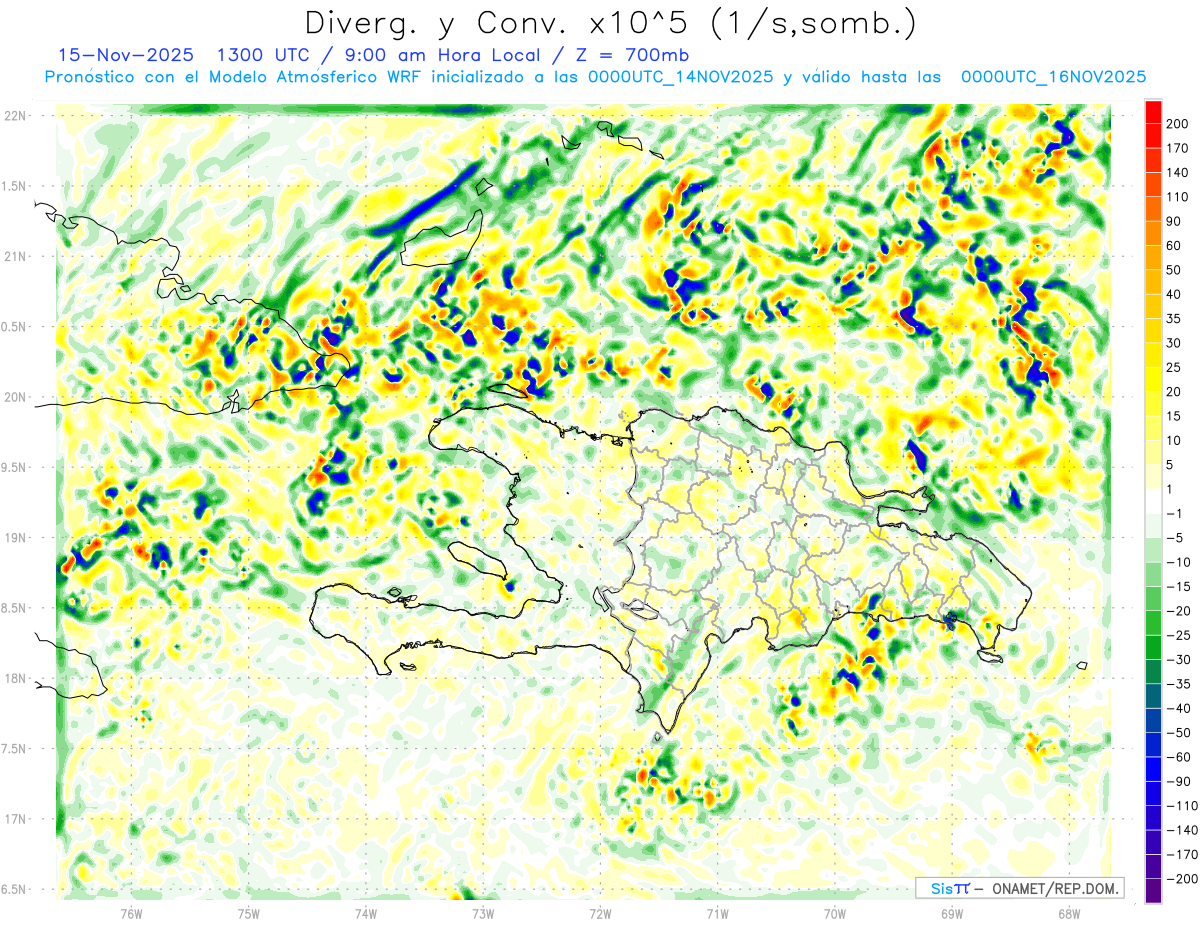Click the pale green swatch between -1 and -5
This screenshot has height=927, width=1200.
[1153, 526]
